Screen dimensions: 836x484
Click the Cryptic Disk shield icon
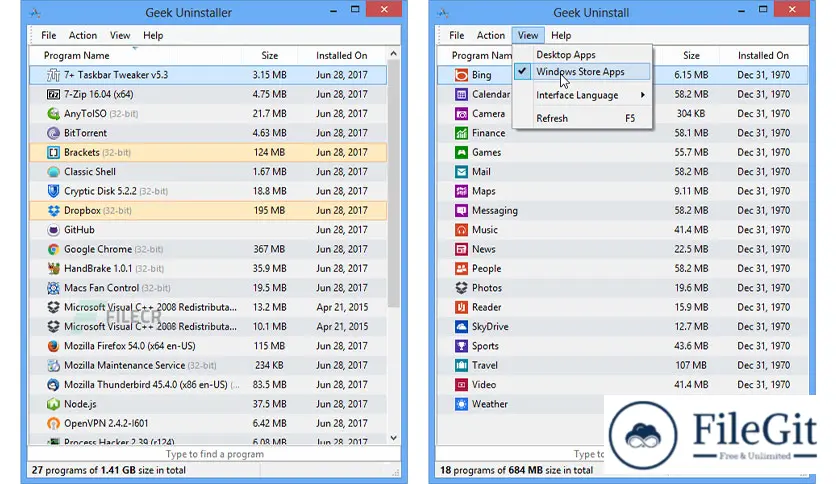pyautogui.click(x=53, y=191)
